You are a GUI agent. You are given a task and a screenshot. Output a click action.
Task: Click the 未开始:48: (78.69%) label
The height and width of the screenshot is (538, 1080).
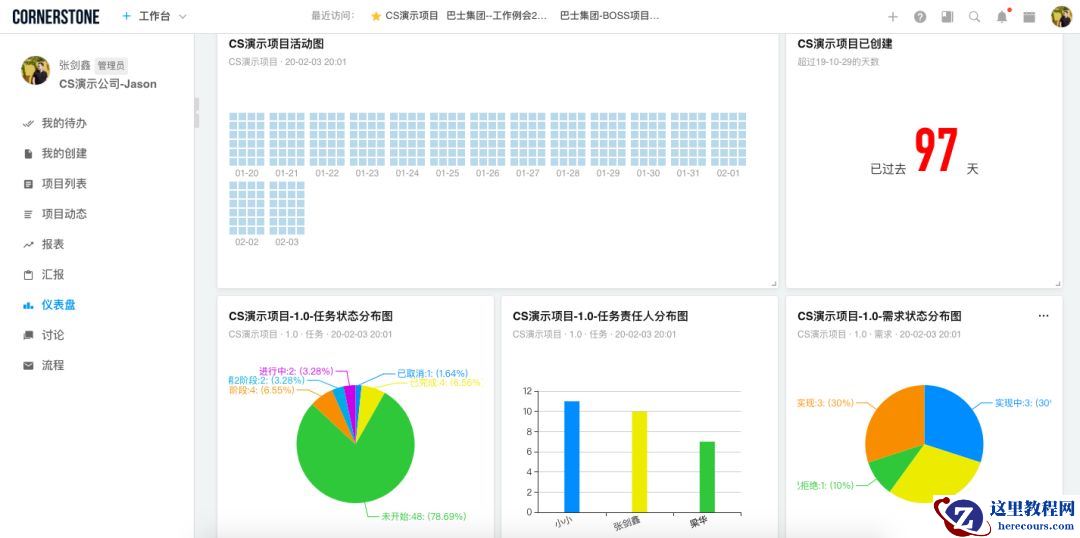[x=424, y=516]
